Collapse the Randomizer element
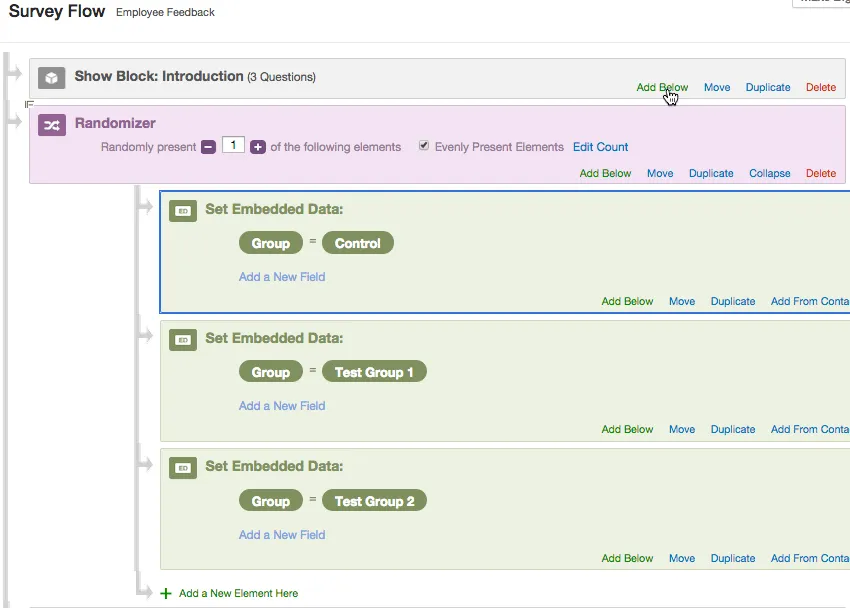 pyautogui.click(x=769, y=173)
